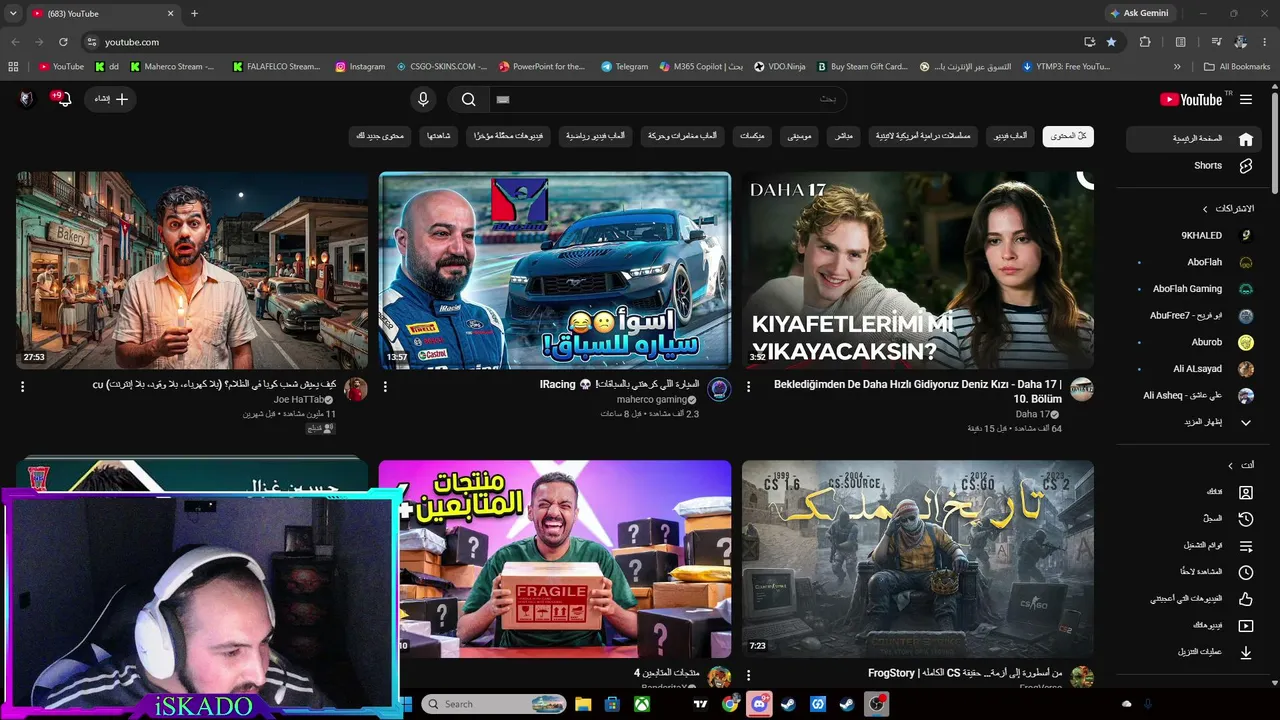Select the 'New to you' filter chip

pos(380,136)
